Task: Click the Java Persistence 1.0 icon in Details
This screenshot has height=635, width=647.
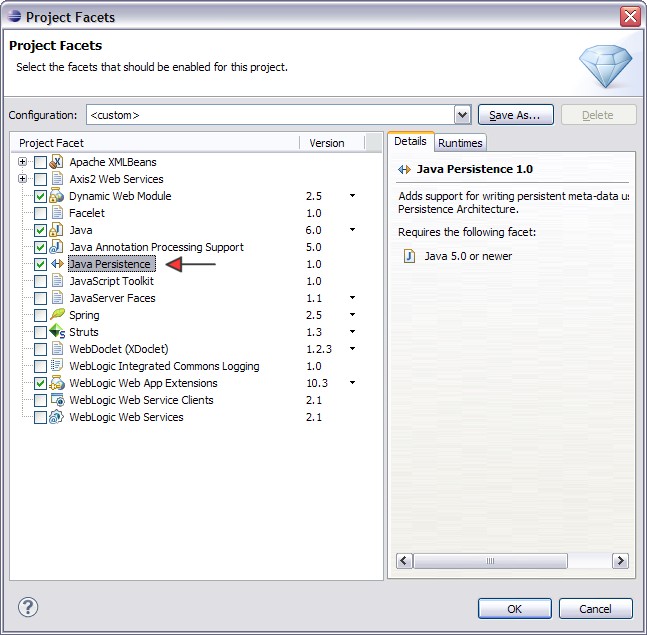Action: (x=404, y=169)
